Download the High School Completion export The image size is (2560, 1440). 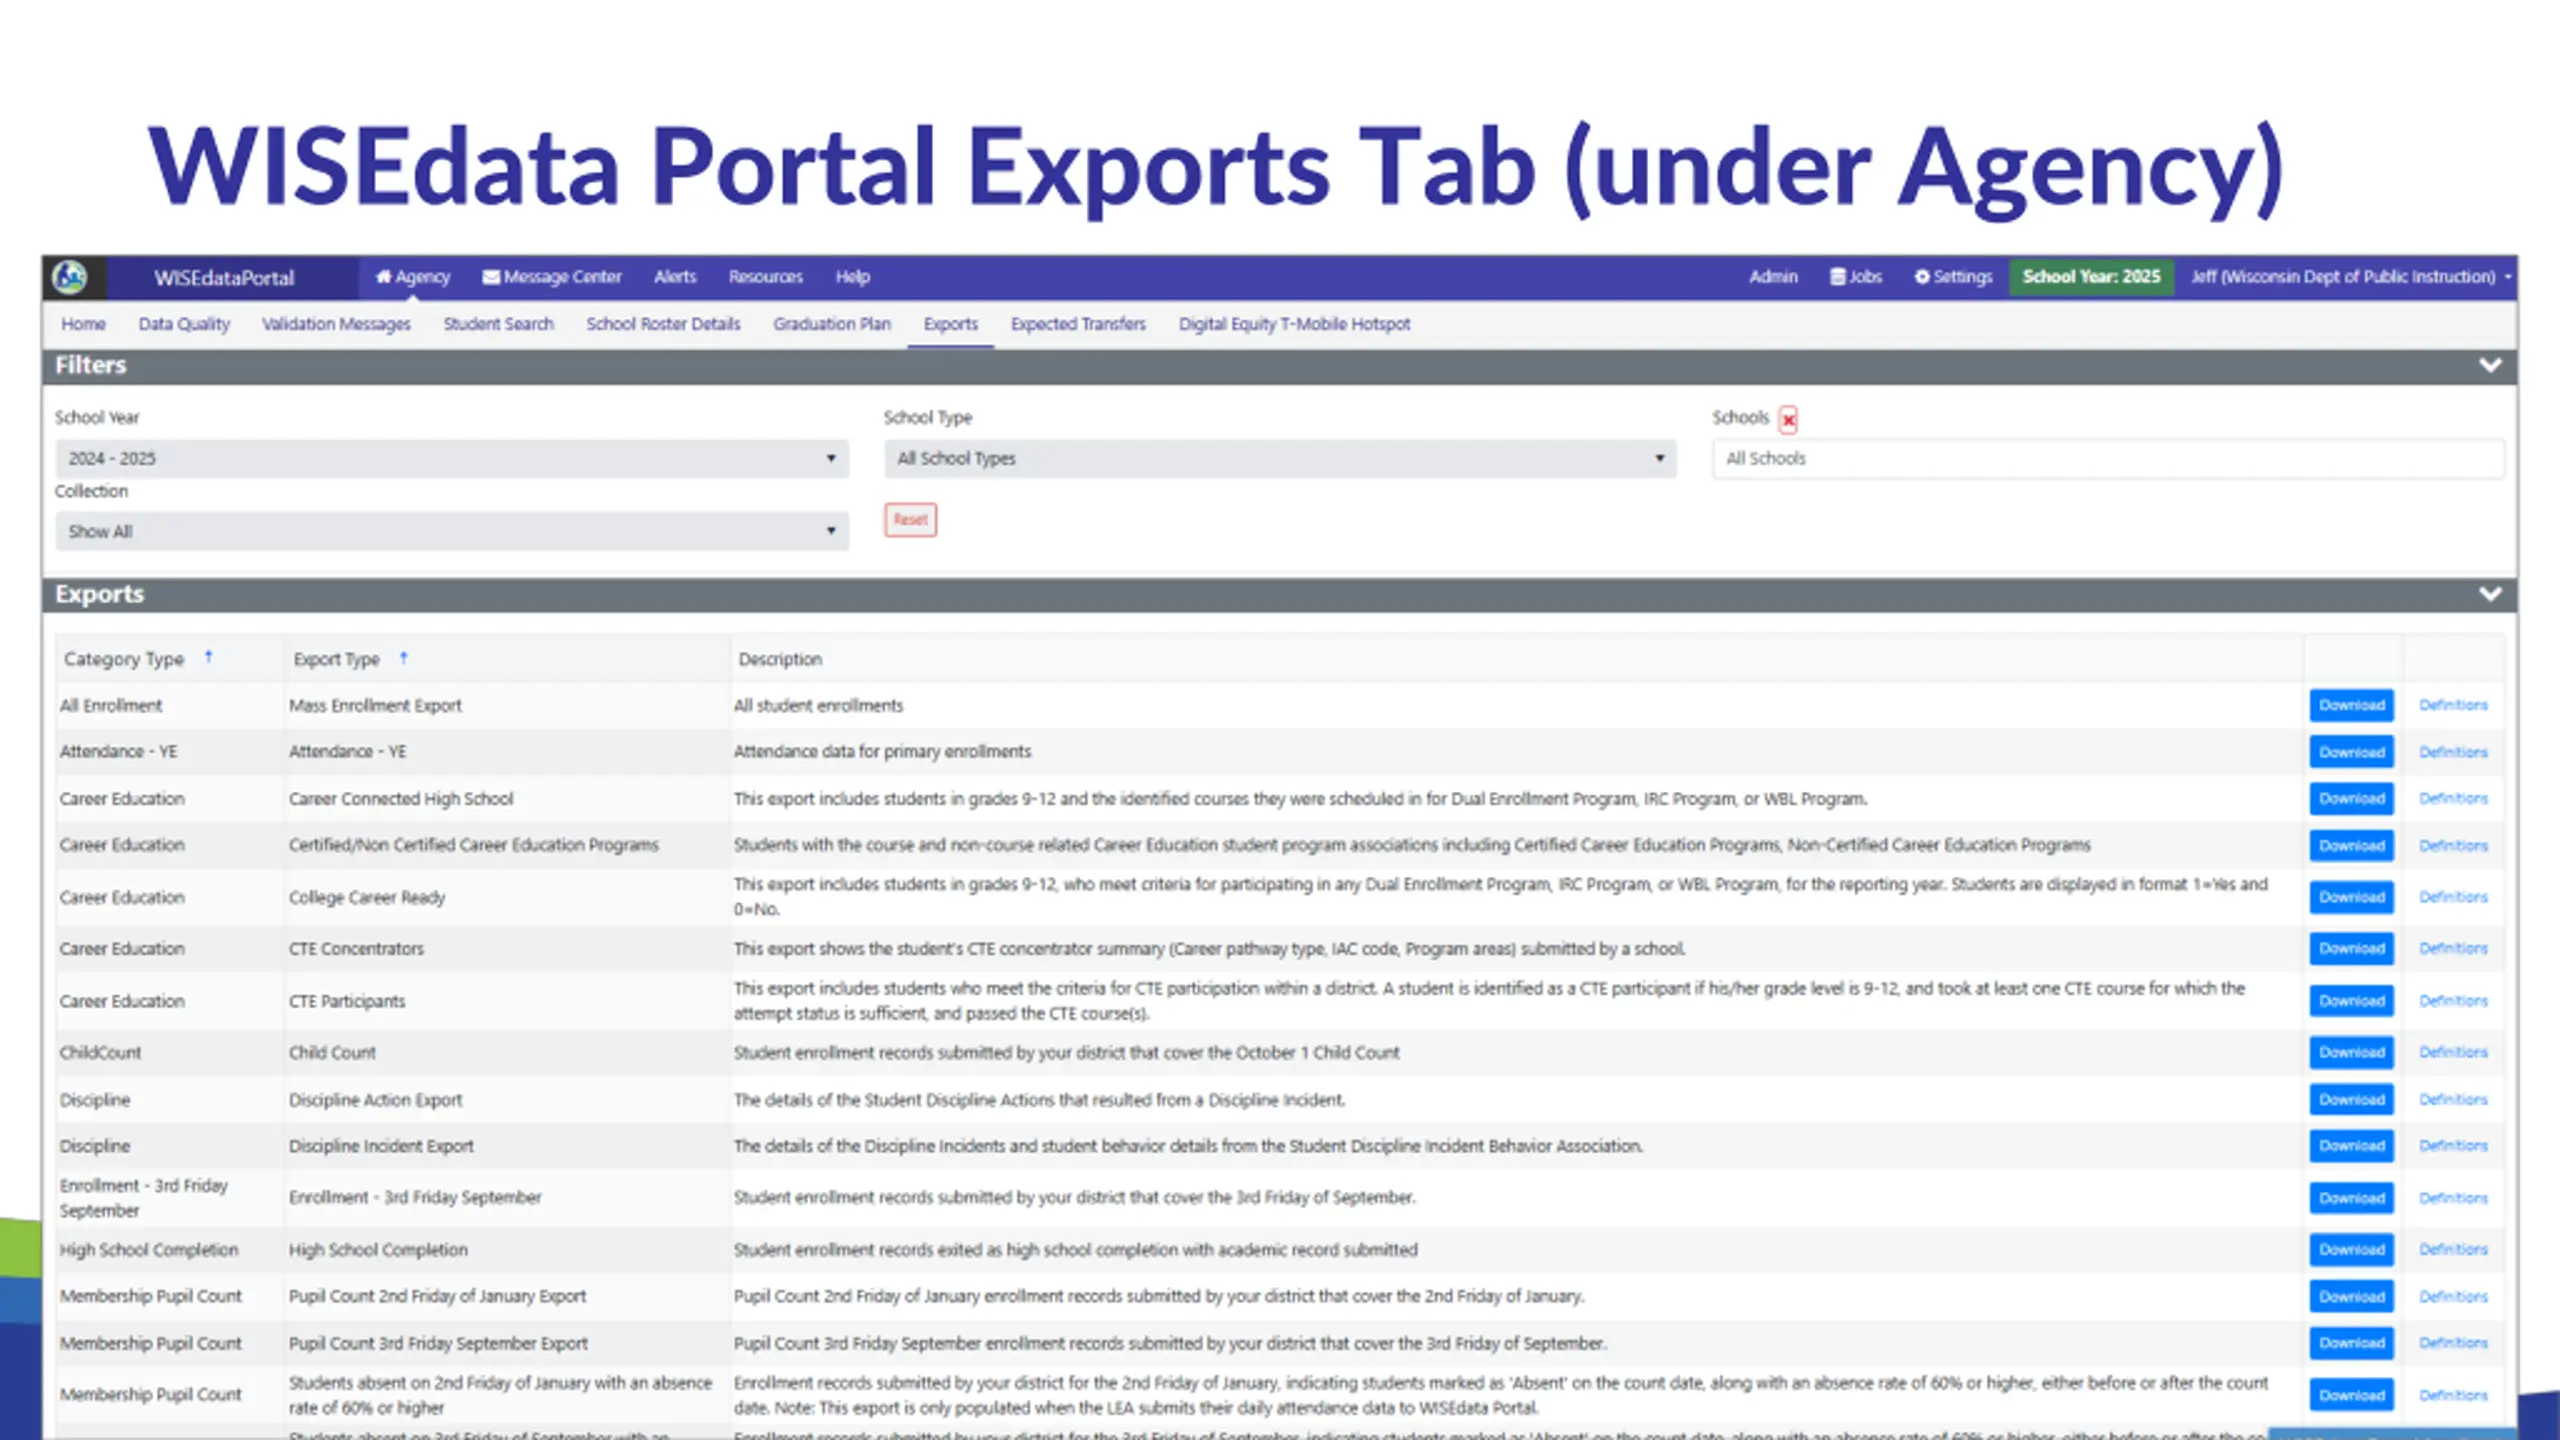[2351, 1250]
